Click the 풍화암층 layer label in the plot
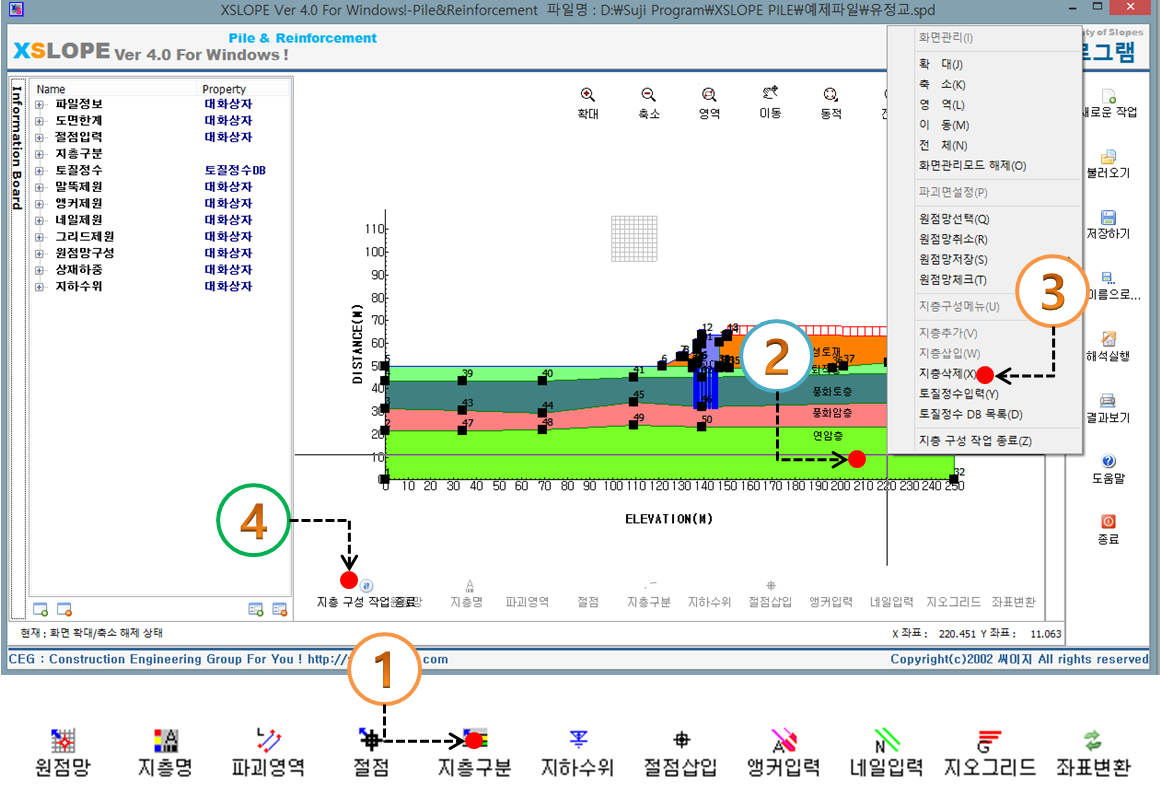1160x792 pixels. (832, 413)
